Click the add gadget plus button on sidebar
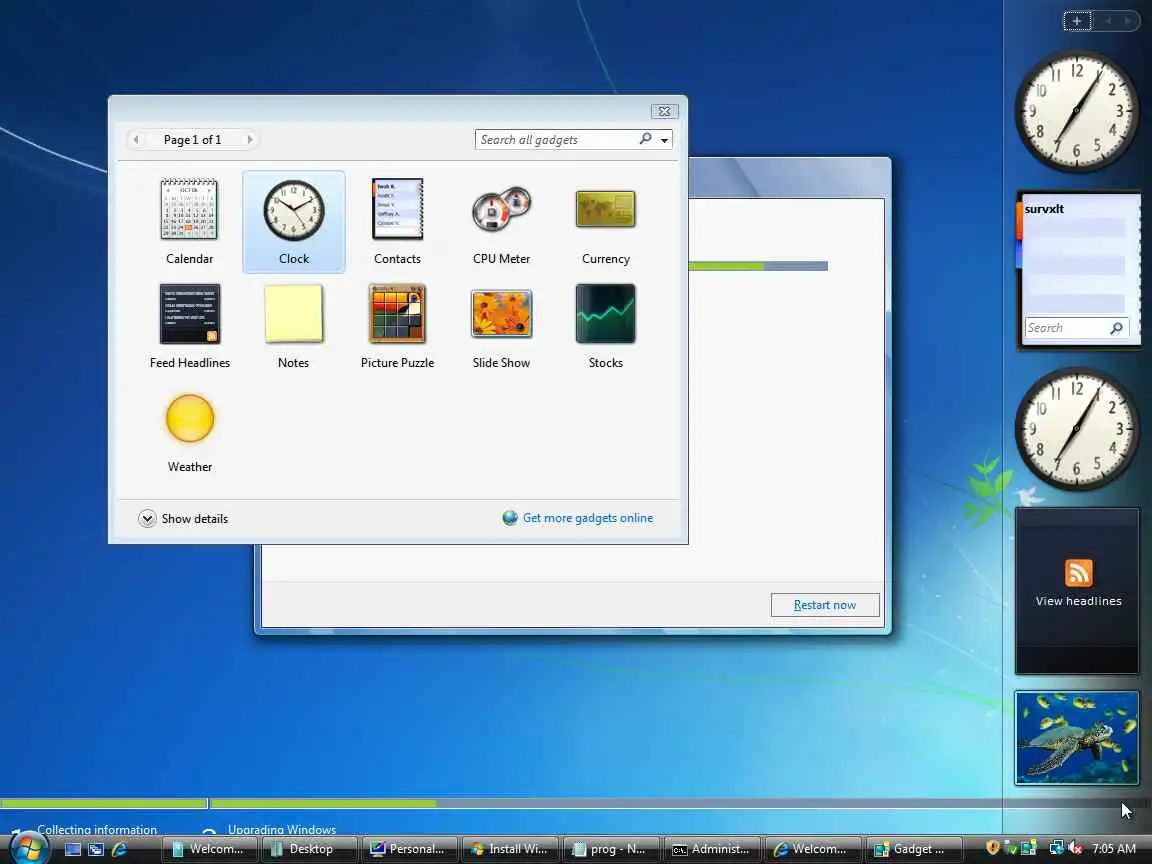The image size is (1152, 864). point(1077,21)
